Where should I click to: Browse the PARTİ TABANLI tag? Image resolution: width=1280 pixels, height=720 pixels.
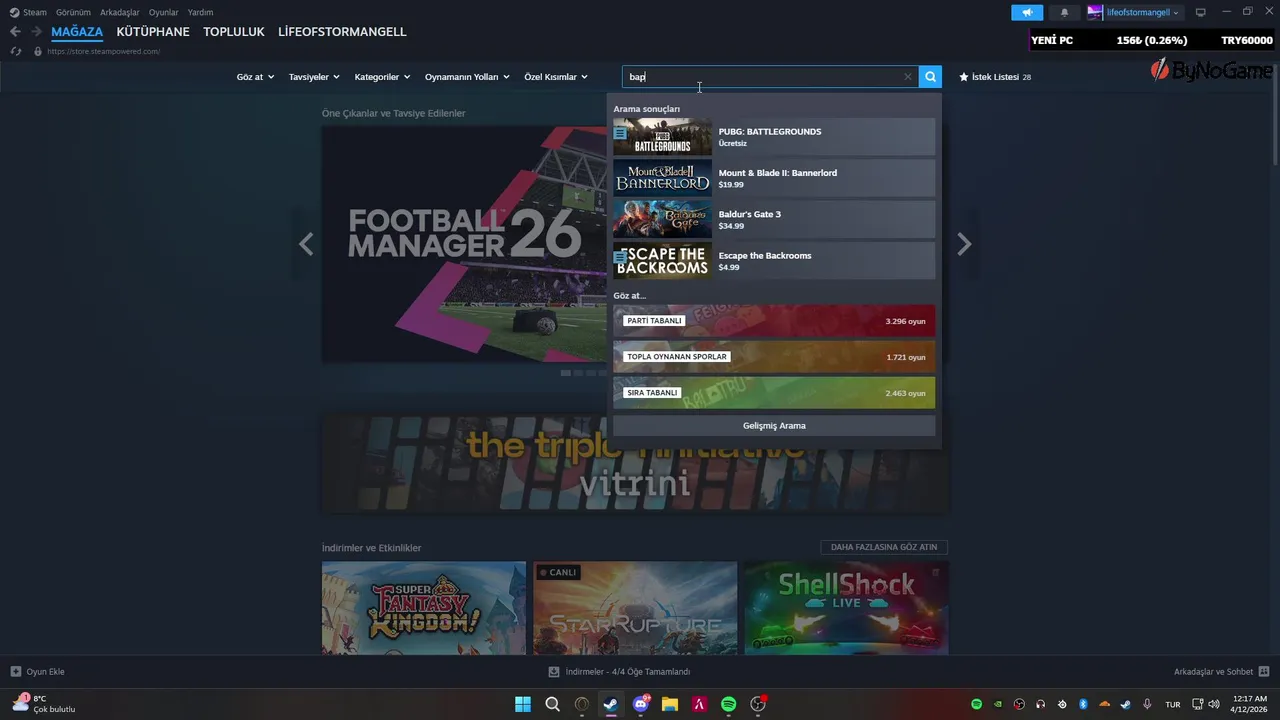(774, 321)
